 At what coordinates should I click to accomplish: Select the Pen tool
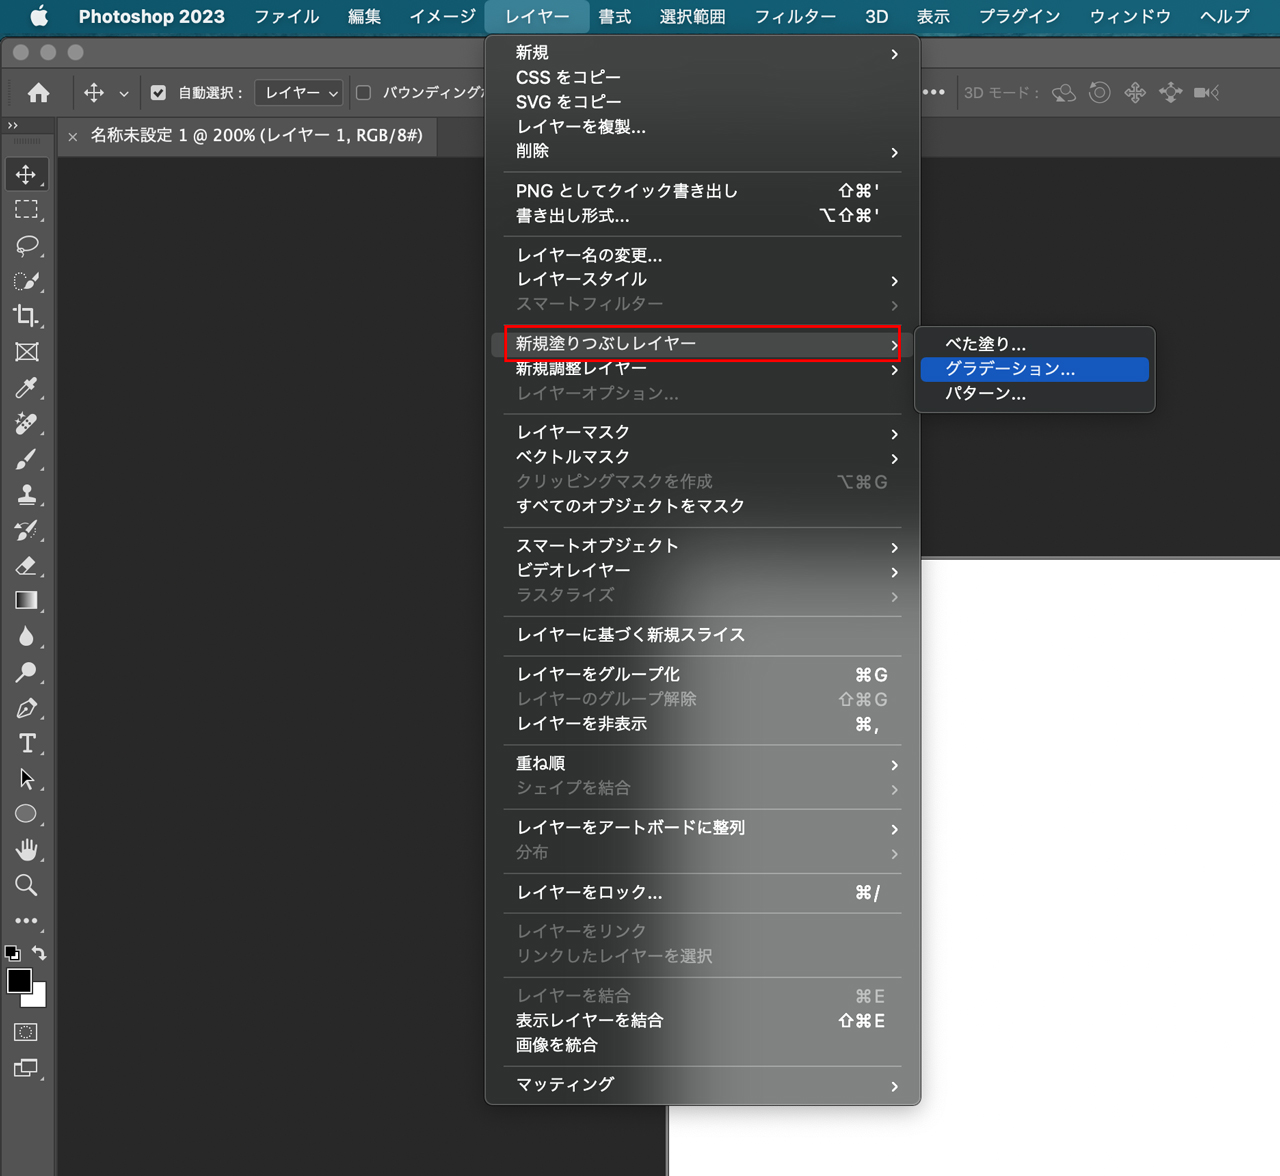pos(27,708)
